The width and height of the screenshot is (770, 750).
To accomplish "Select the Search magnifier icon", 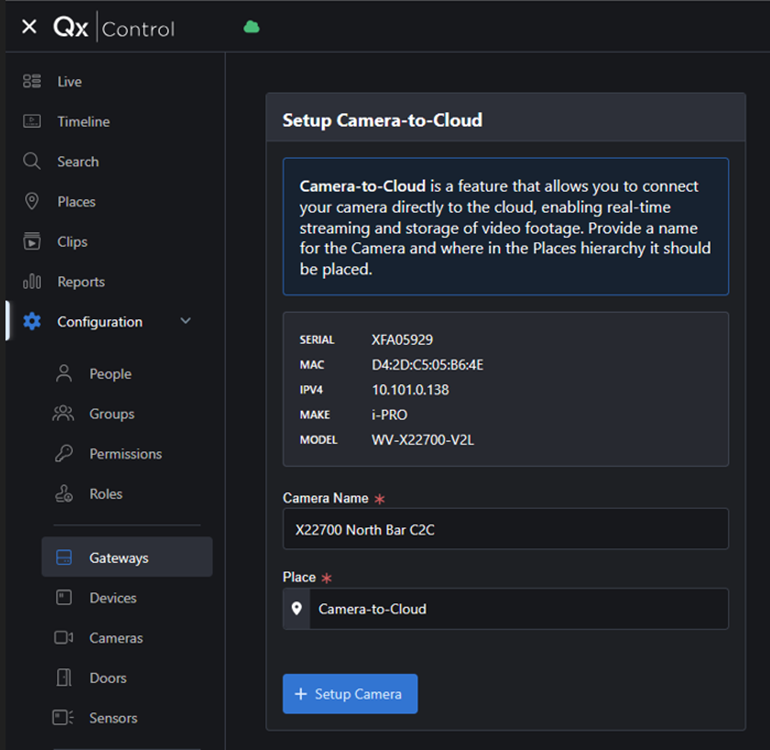I will [x=32, y=161].
